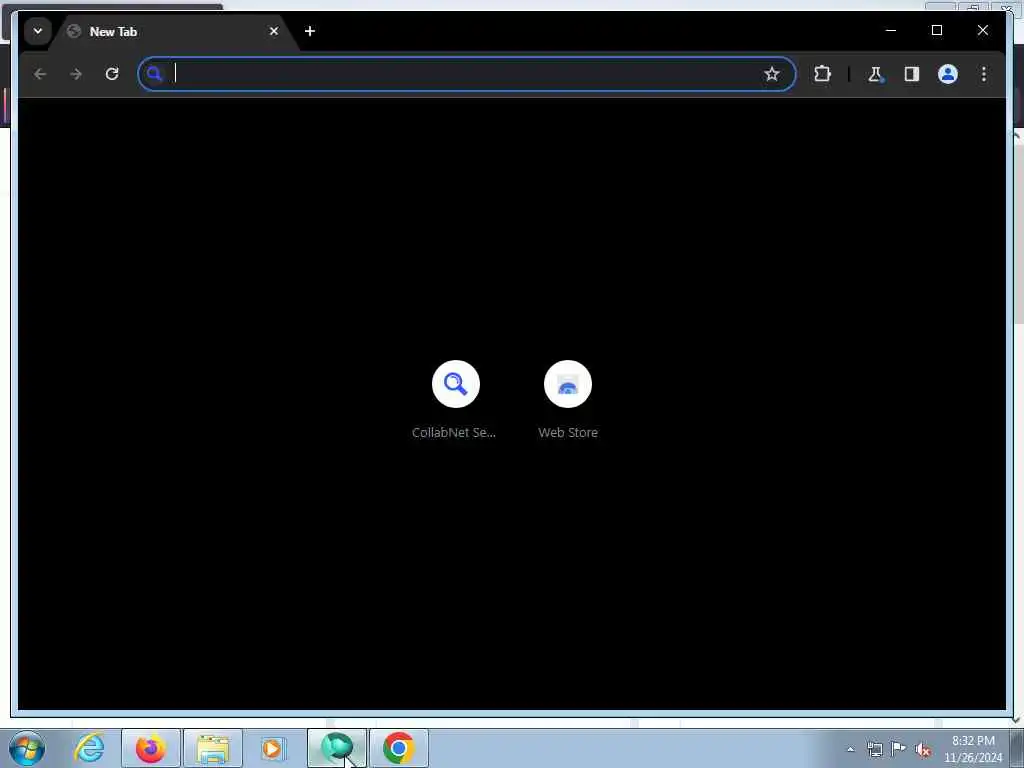Open the network tray icon
The image size is (1024, 768).
pyautogui.click(x=874, y=749)
